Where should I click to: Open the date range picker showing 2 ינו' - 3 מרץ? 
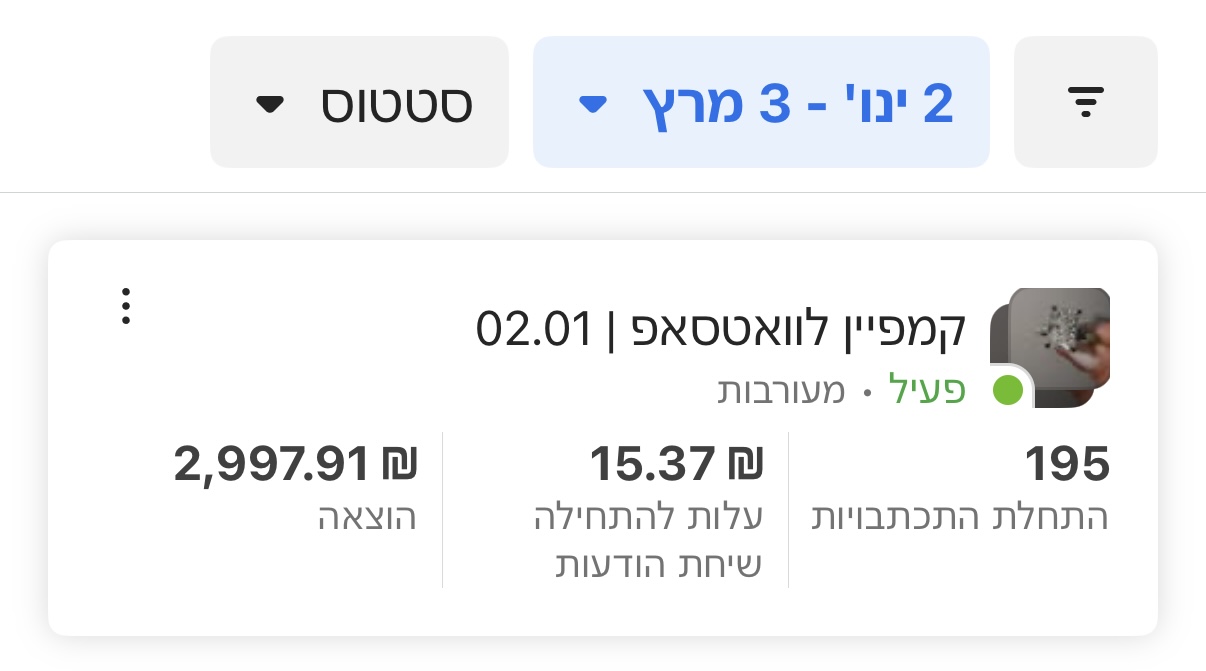pyautogui.click(x=761, y=101)
